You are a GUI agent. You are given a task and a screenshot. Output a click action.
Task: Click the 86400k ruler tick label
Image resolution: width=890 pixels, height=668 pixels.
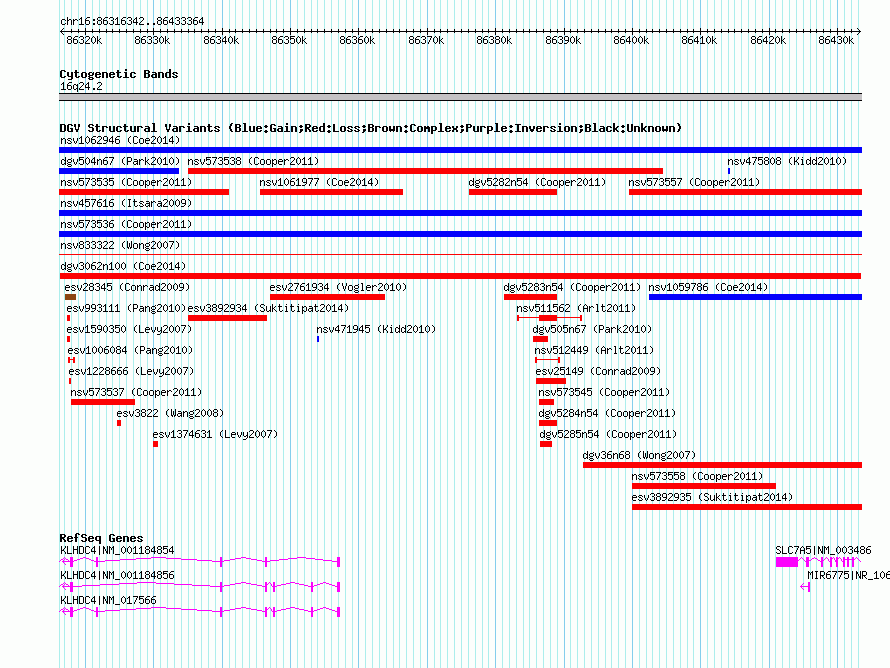(631, 40)
